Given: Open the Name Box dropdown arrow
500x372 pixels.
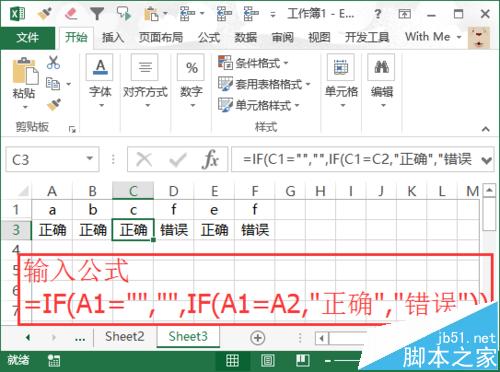Looking at the screenshot, I should [89, 158].
